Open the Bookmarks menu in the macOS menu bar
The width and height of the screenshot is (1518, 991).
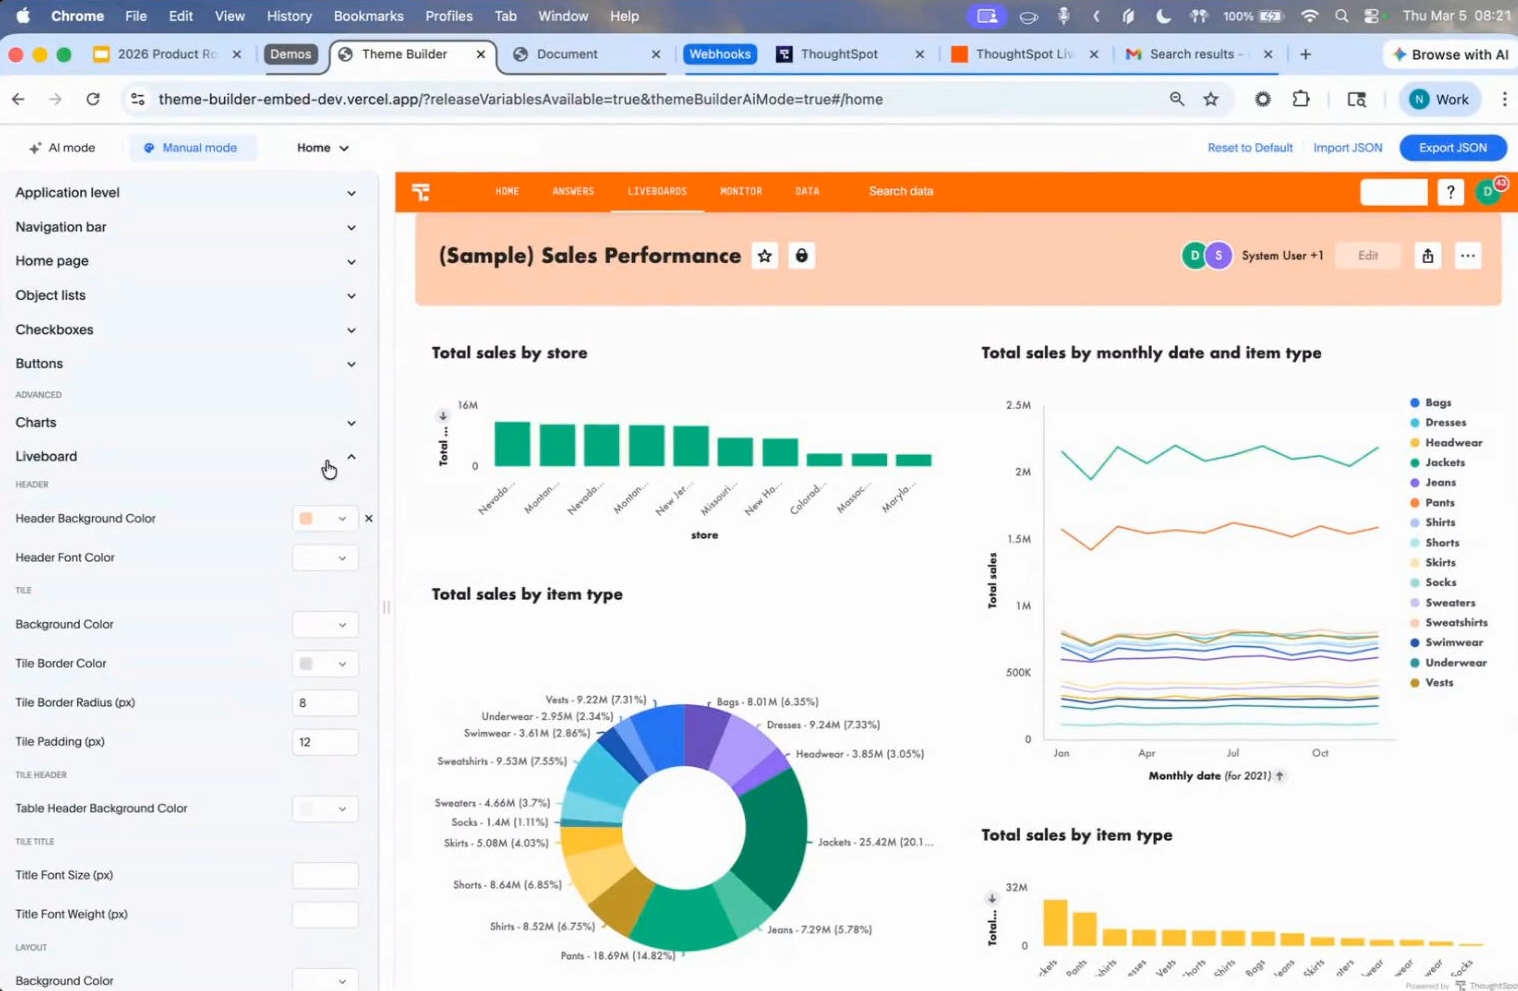point(368,16)
